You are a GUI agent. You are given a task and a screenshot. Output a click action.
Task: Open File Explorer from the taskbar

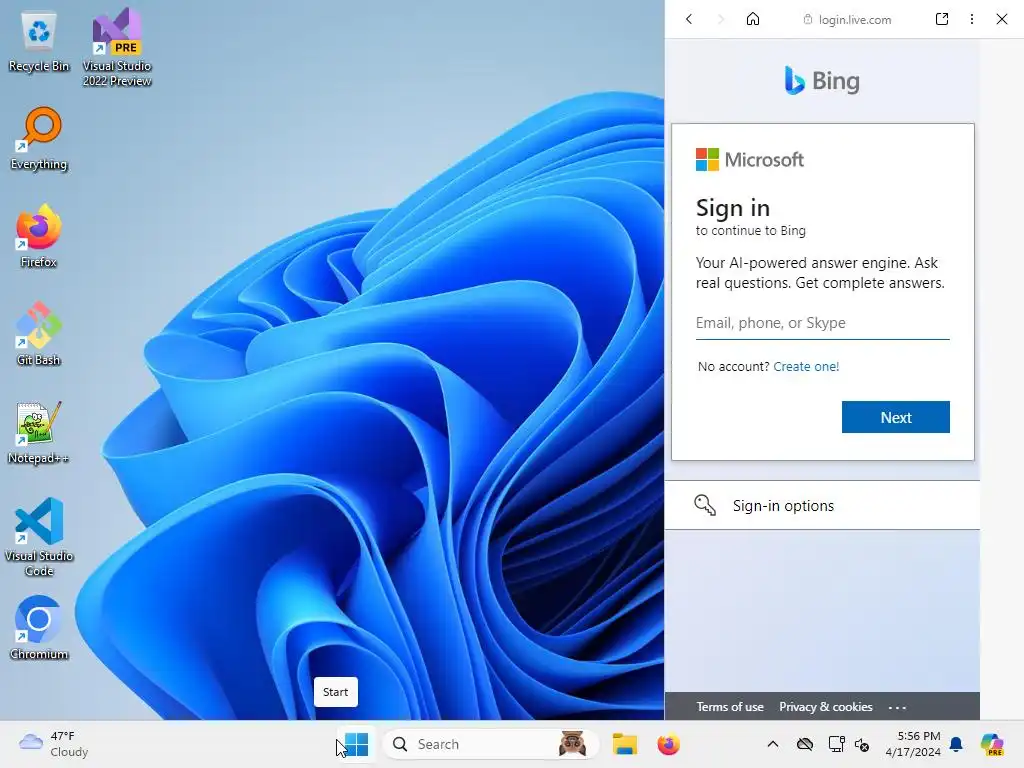[x=624, y=744]
